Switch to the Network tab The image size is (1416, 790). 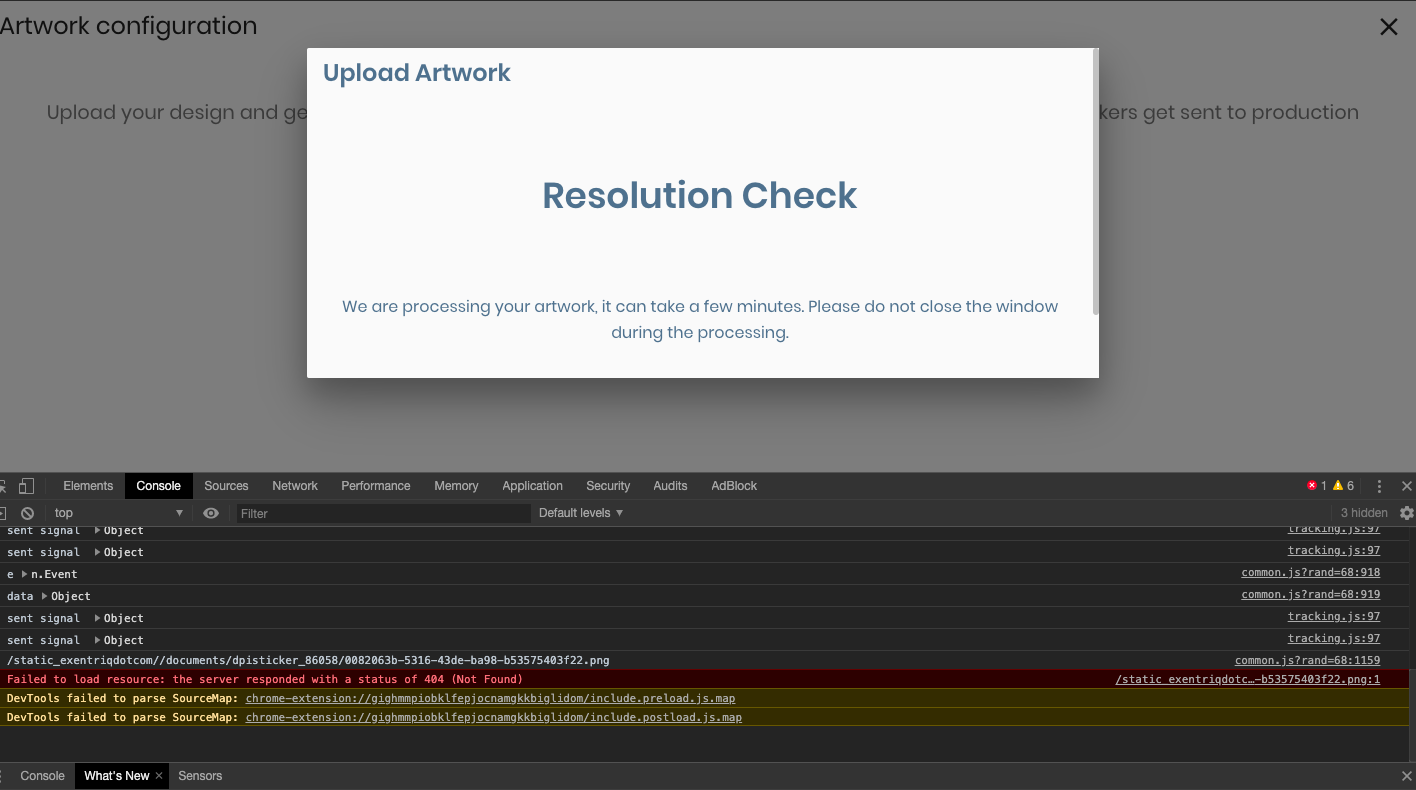pos(294,486)
